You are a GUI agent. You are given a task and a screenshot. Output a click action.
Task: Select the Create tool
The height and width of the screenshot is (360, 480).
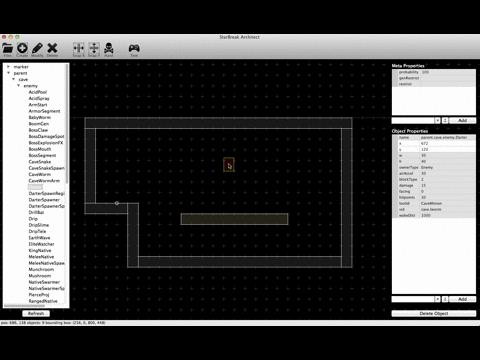(22, 50)
